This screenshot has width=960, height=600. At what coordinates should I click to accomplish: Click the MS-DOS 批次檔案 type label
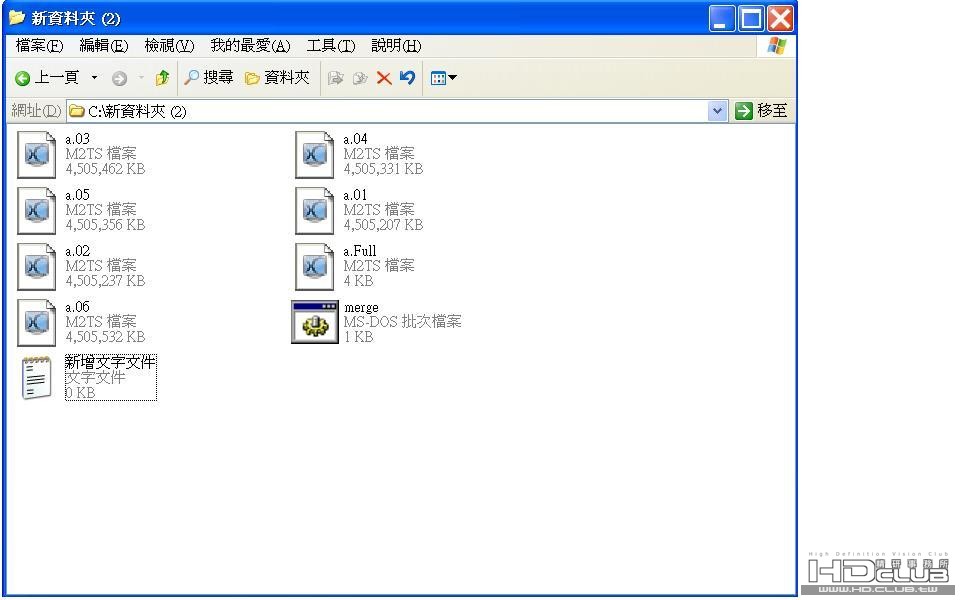402,321
